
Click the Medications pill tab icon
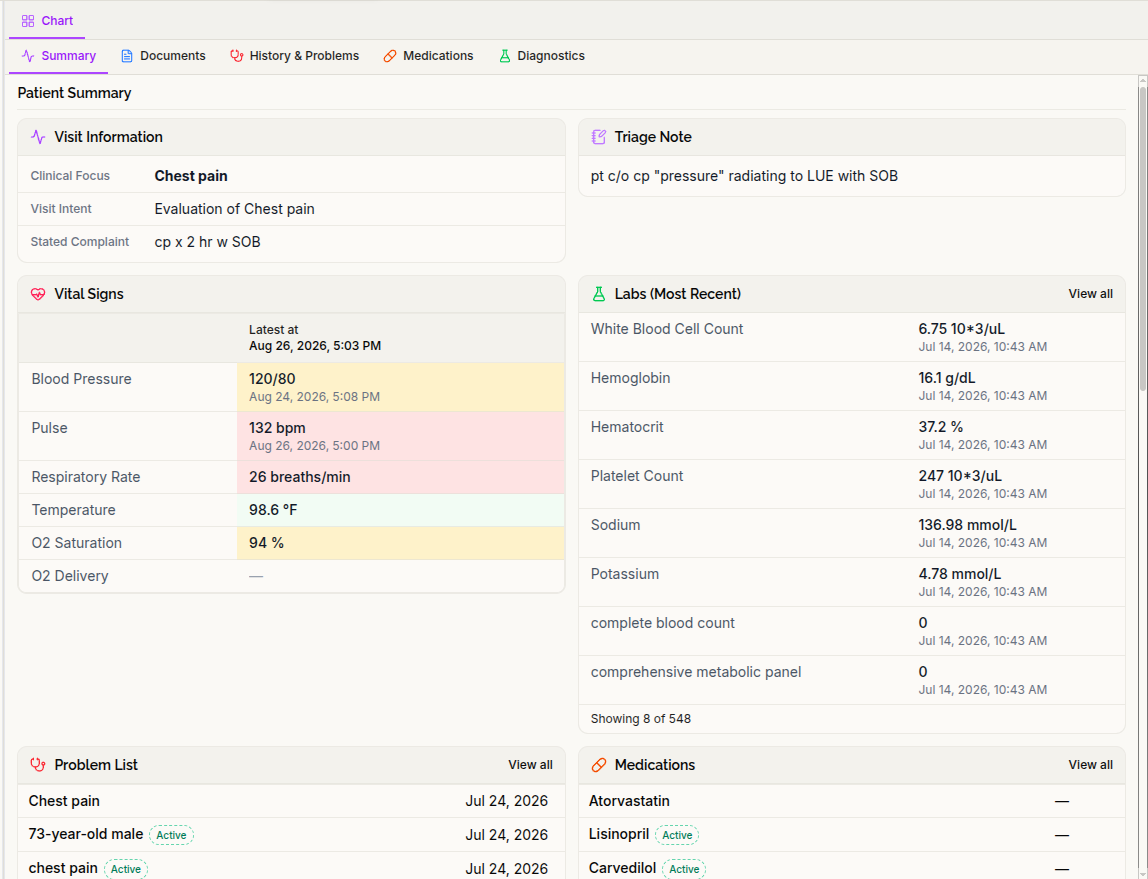(390, 56)
